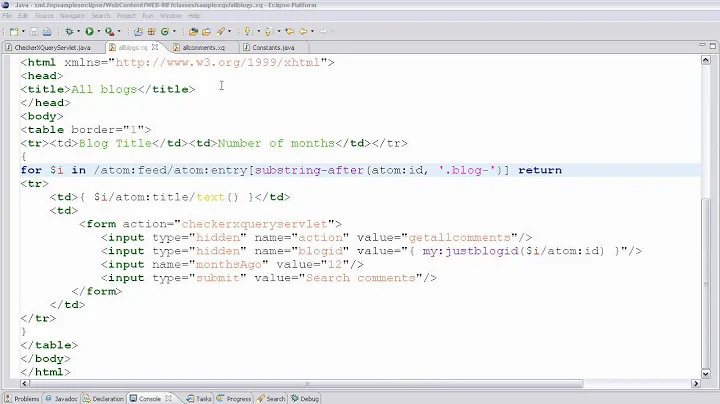Open the Problems view tab
The width and height of the screenshot is (720, 404).
(x=22, y=398)
